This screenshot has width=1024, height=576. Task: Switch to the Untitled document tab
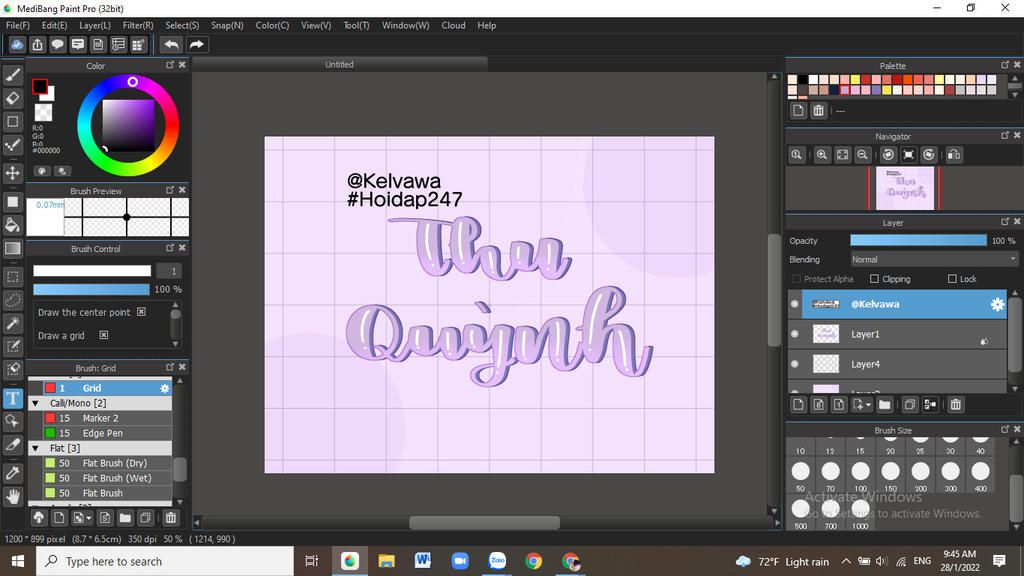(x=340, y=64)
